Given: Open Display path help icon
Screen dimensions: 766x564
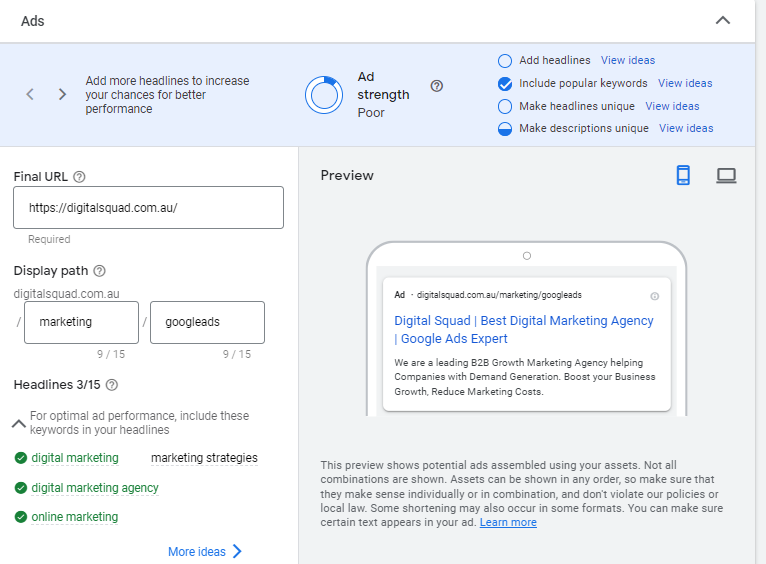Looking at the screenshot, I should point(100,271).
